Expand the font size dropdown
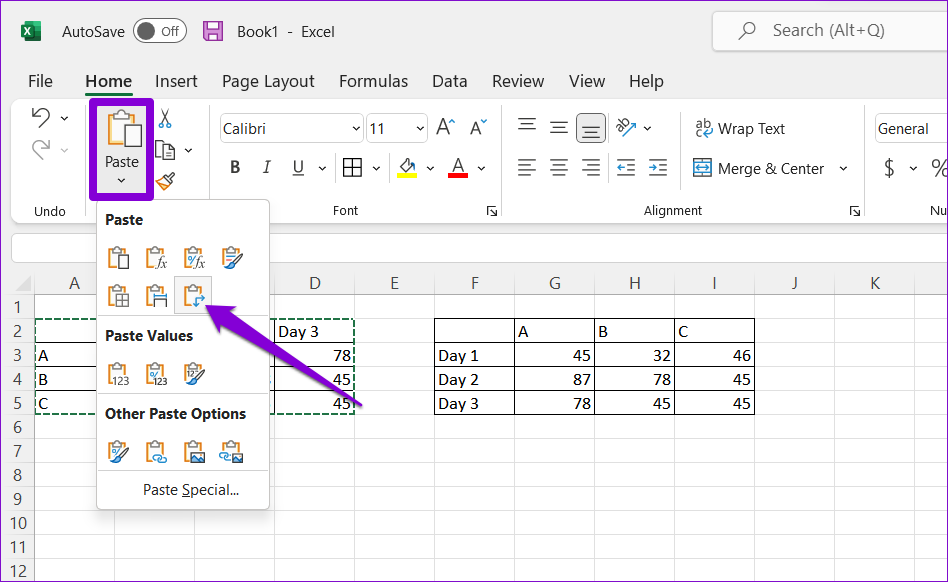The width and height of the screenshot is (948, 582). coord(420,129)
